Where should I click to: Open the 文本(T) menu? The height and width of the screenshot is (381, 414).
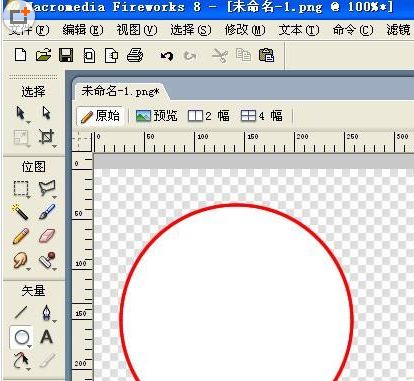(299, 31)
